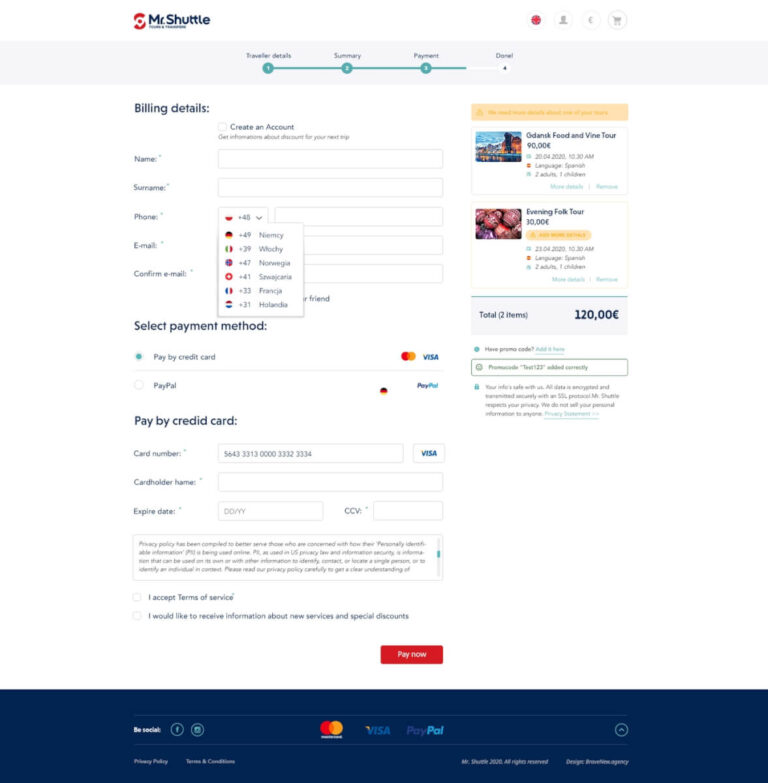This screenshot has width=768, height=783.
Task: Click the PayPal logo in payment row
Action: pyautogui.click(x=427, y=386)
